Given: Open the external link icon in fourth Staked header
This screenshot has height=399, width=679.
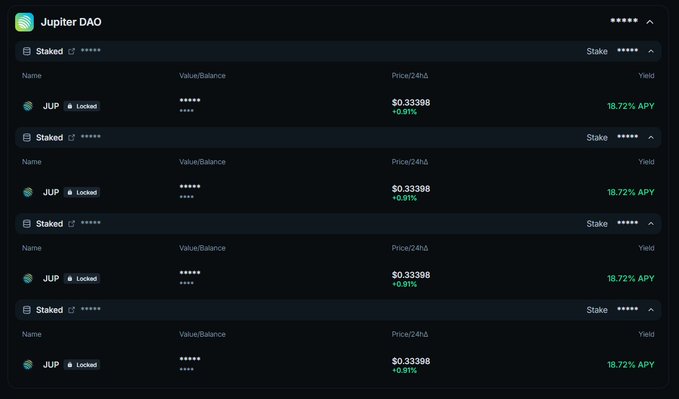Looking at the screenshot, I should click(x=71, y=310).
